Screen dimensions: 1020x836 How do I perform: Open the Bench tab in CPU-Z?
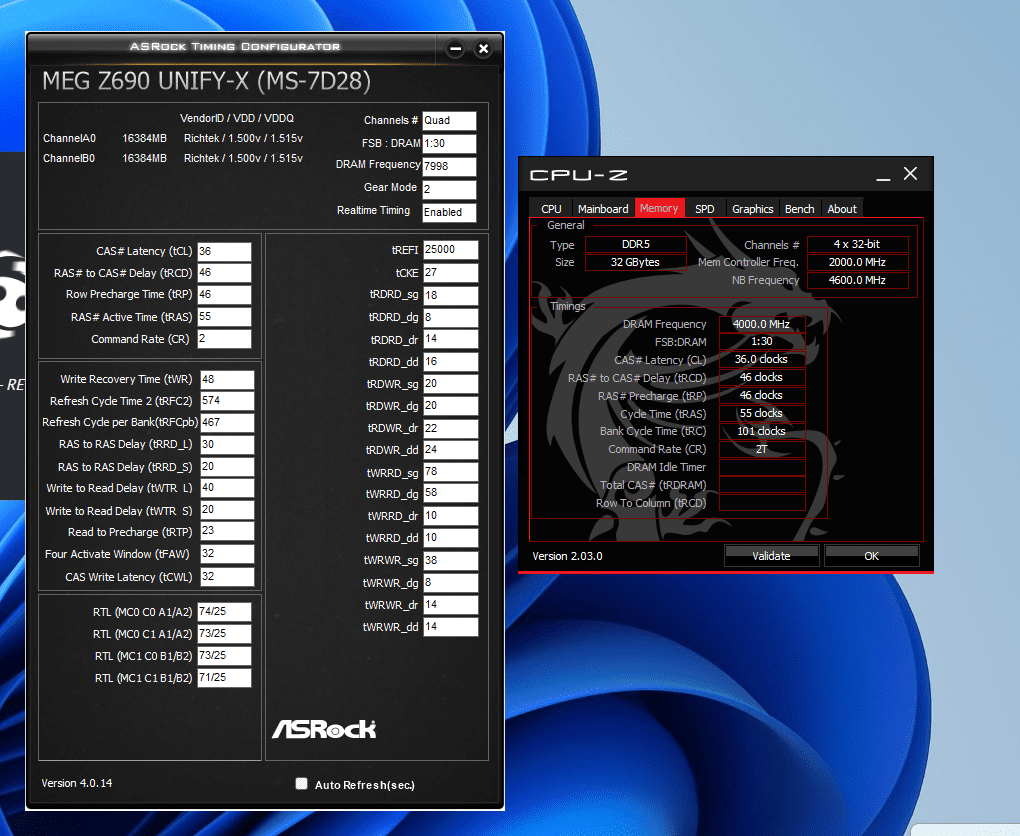799,209
